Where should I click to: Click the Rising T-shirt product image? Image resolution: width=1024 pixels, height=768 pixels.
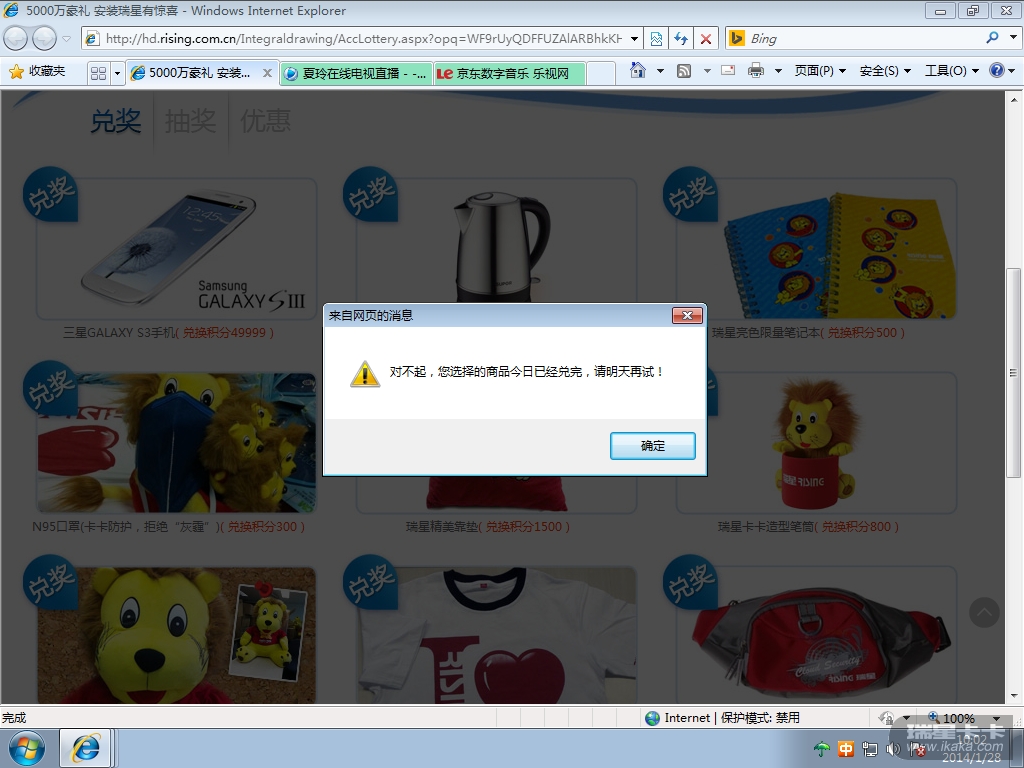point(497,635)
